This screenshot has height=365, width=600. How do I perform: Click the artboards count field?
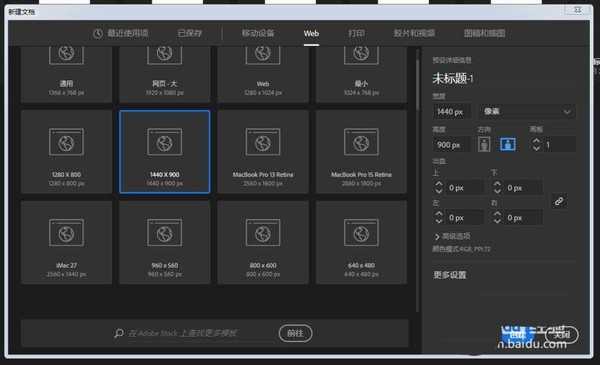coord(559,145)
